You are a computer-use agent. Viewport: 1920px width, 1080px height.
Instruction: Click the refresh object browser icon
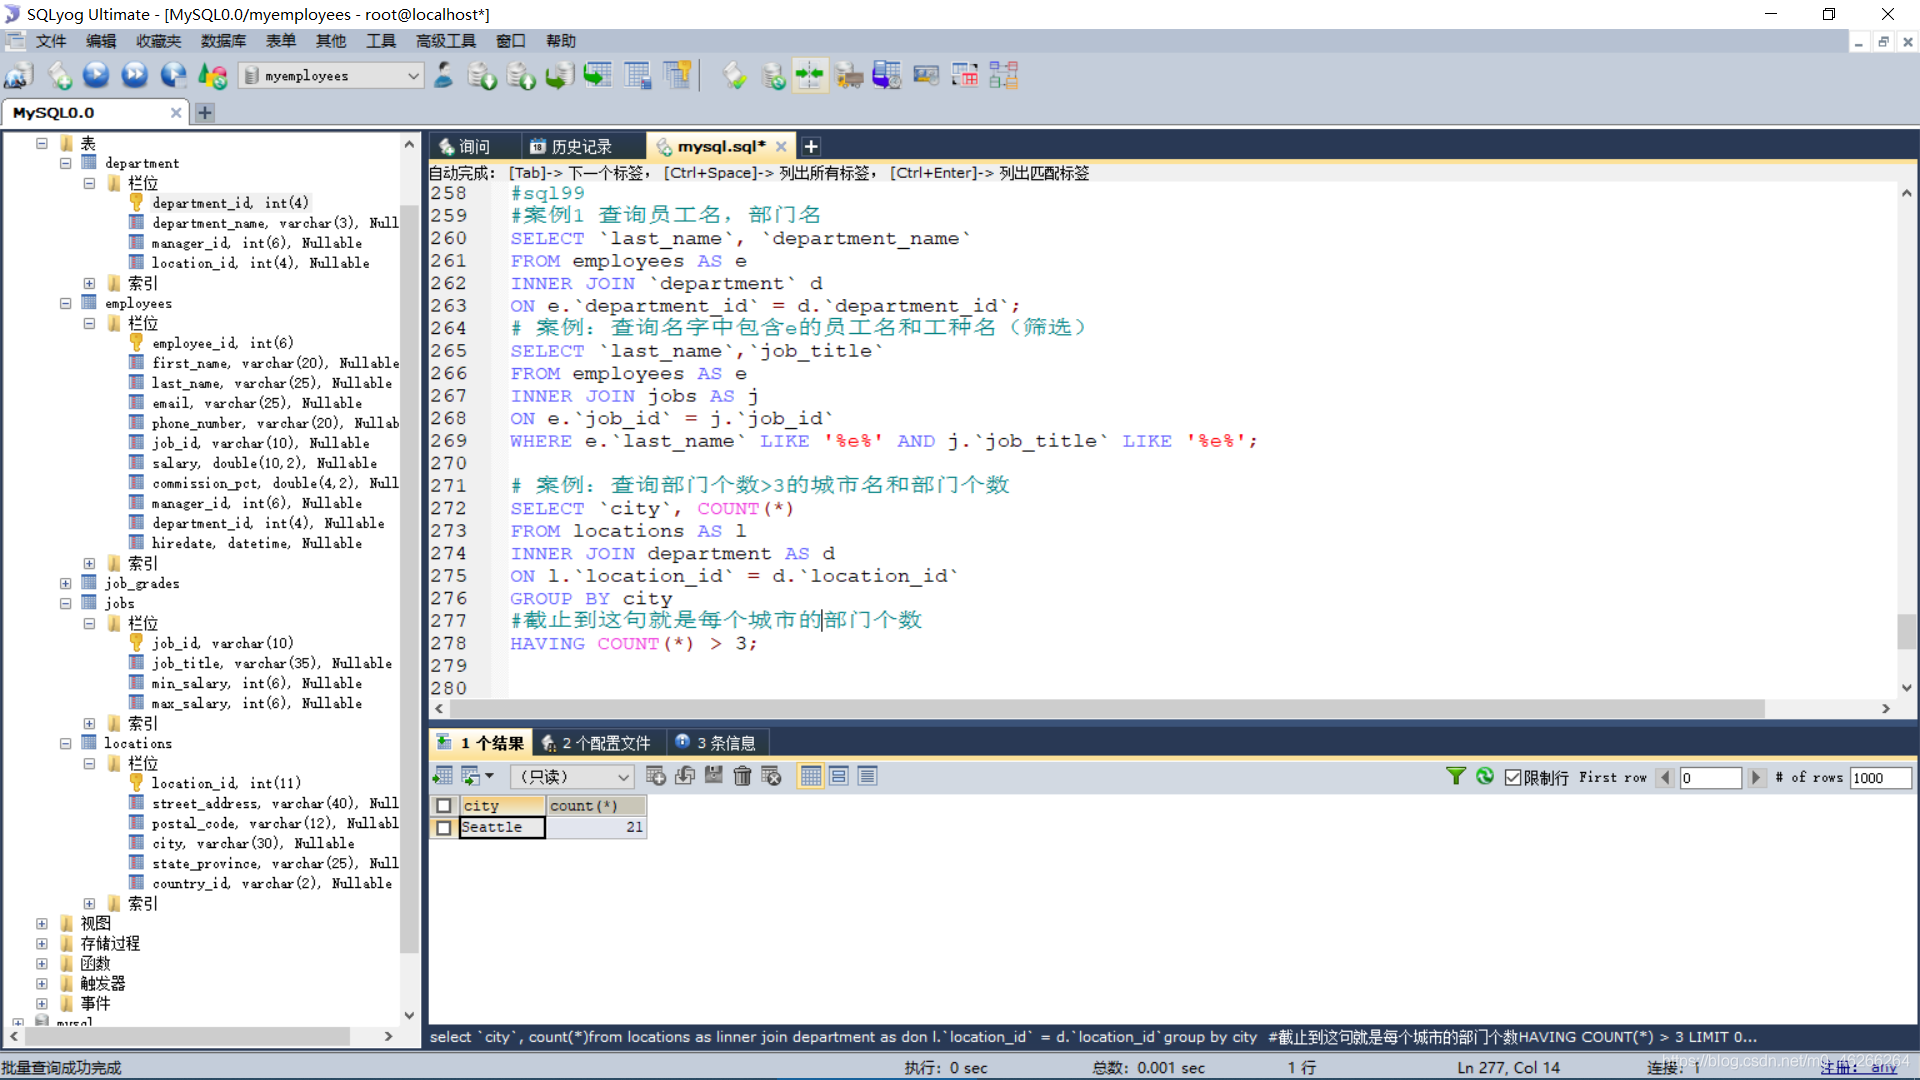coord(213,75)
